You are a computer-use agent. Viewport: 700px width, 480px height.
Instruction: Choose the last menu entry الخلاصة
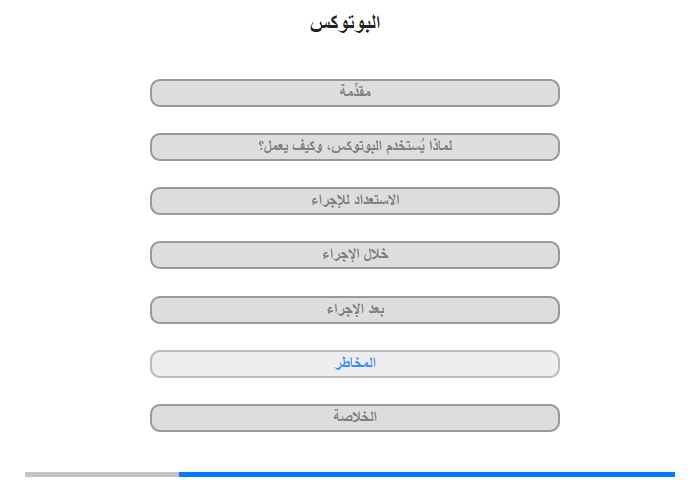[x=355, y=417]
